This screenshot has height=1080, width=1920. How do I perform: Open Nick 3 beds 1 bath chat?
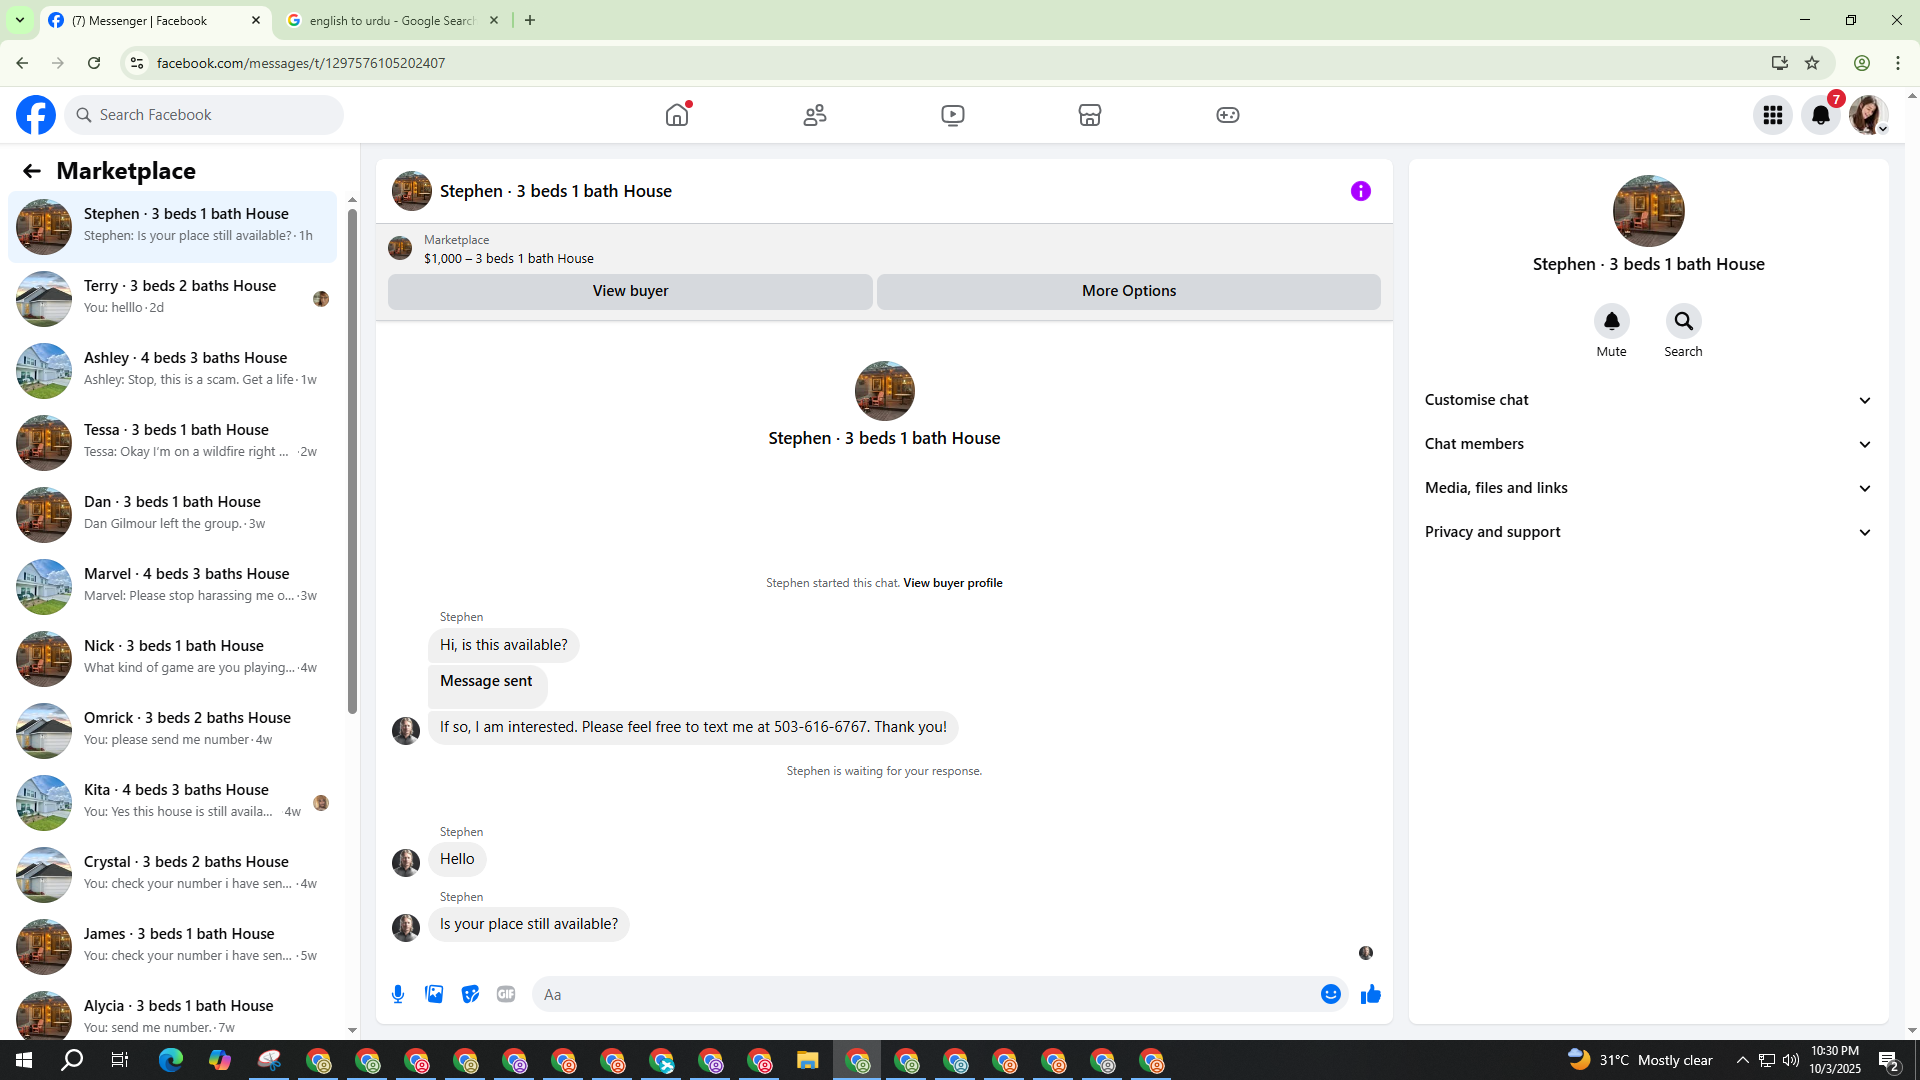(x=172, y=659)
